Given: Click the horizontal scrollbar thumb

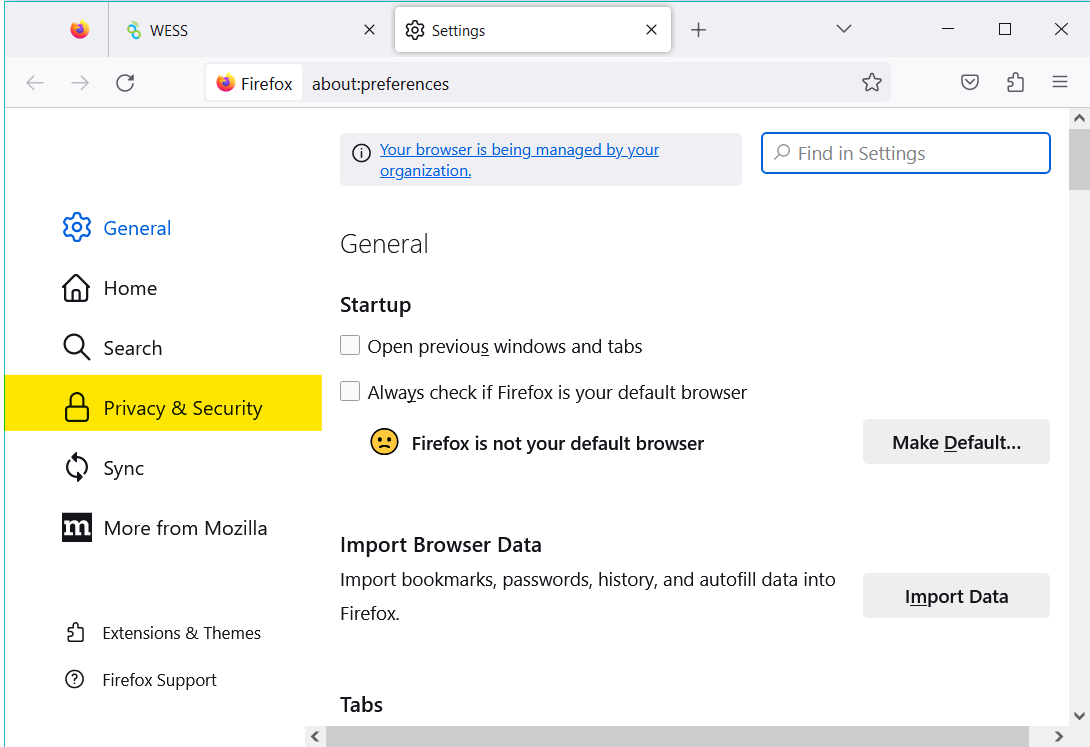Looking at the screenshot, I should [x=677, y=736].
